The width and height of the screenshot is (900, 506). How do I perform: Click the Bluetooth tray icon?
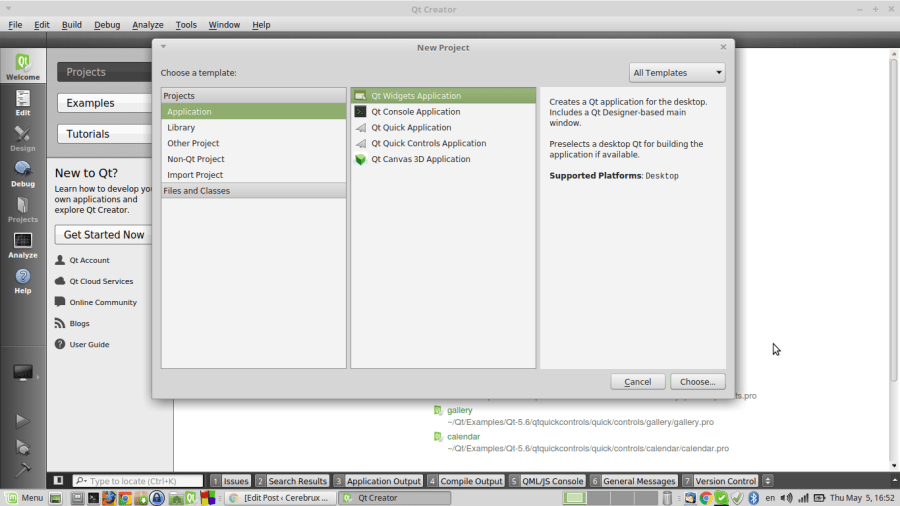coord(754,498)
